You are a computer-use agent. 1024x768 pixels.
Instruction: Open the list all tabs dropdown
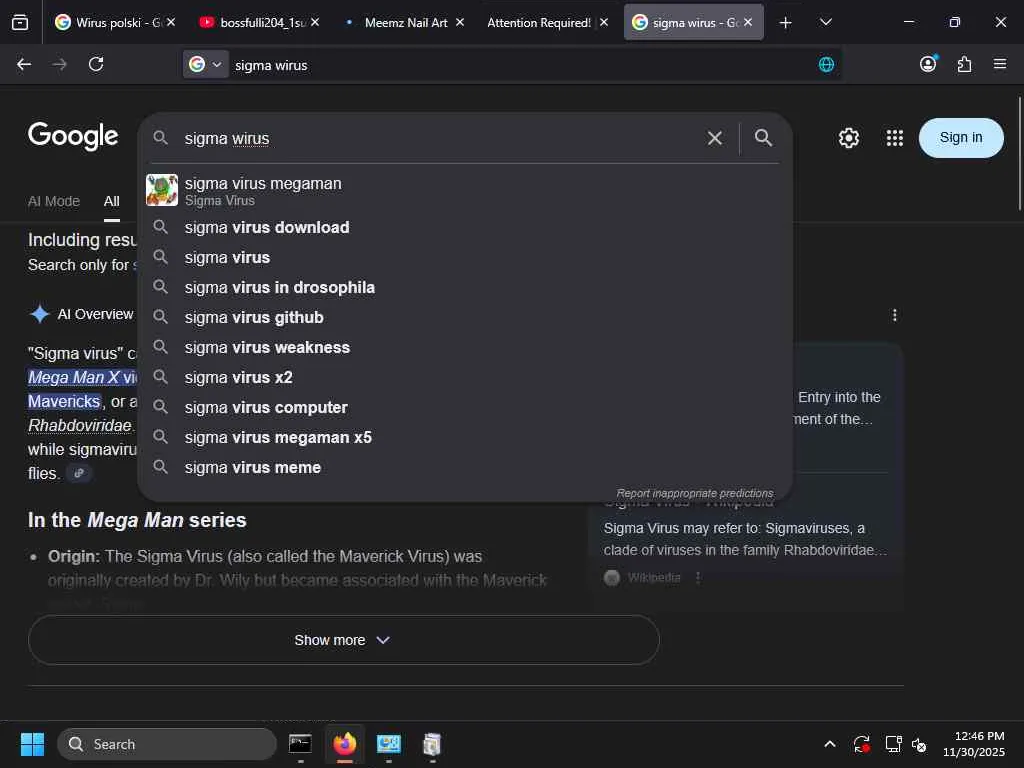[826, 23]
